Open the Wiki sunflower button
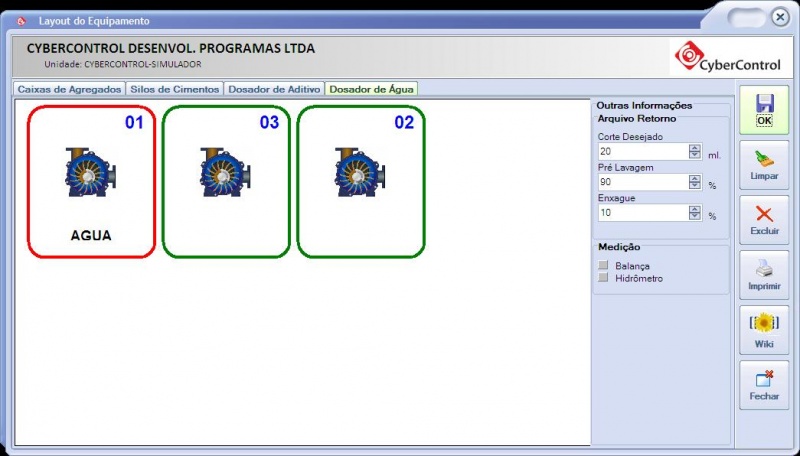This screenshot has width=800, height=456. [764, 331]
